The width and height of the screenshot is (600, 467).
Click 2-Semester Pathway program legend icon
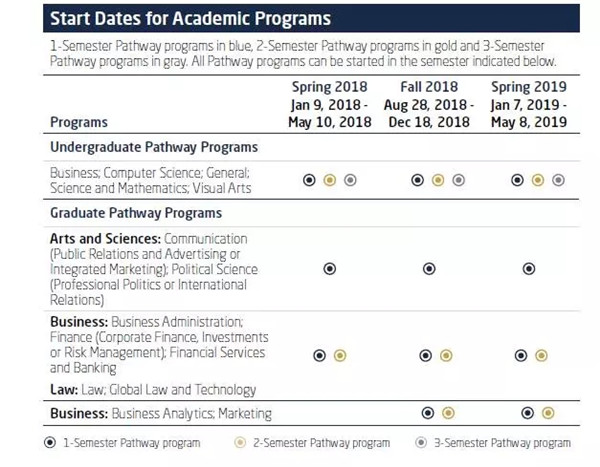[239, 442]
